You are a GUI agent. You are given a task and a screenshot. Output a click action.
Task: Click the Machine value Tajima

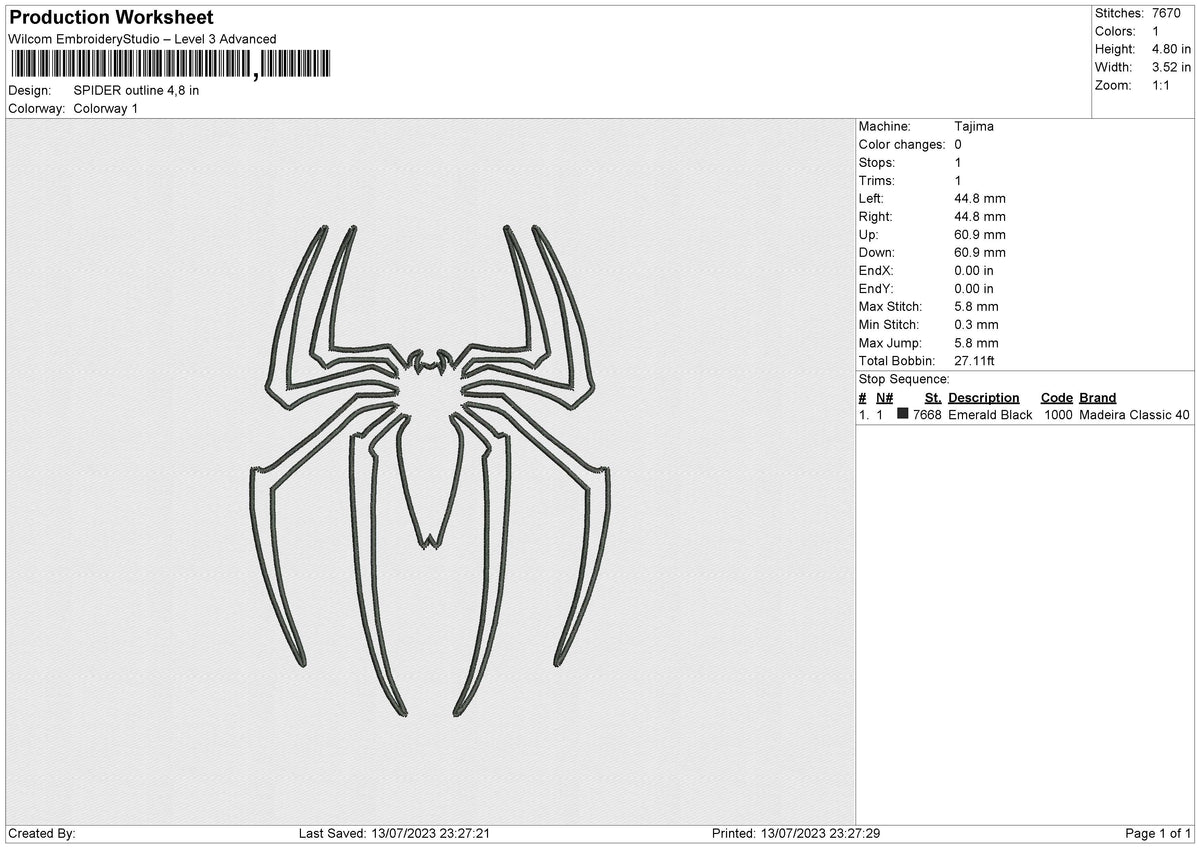click(974, 127)
